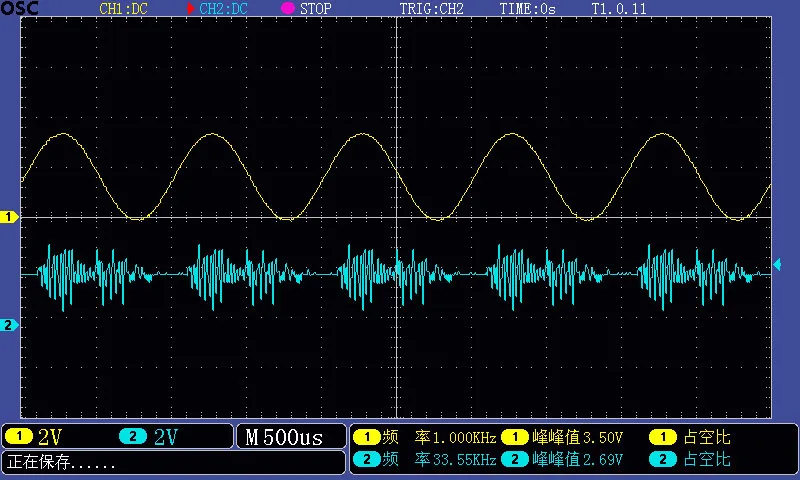This screenshot has height=480, width=800.
Task: Open the channel 2 2V vertical scale
Action: [165, 437]
